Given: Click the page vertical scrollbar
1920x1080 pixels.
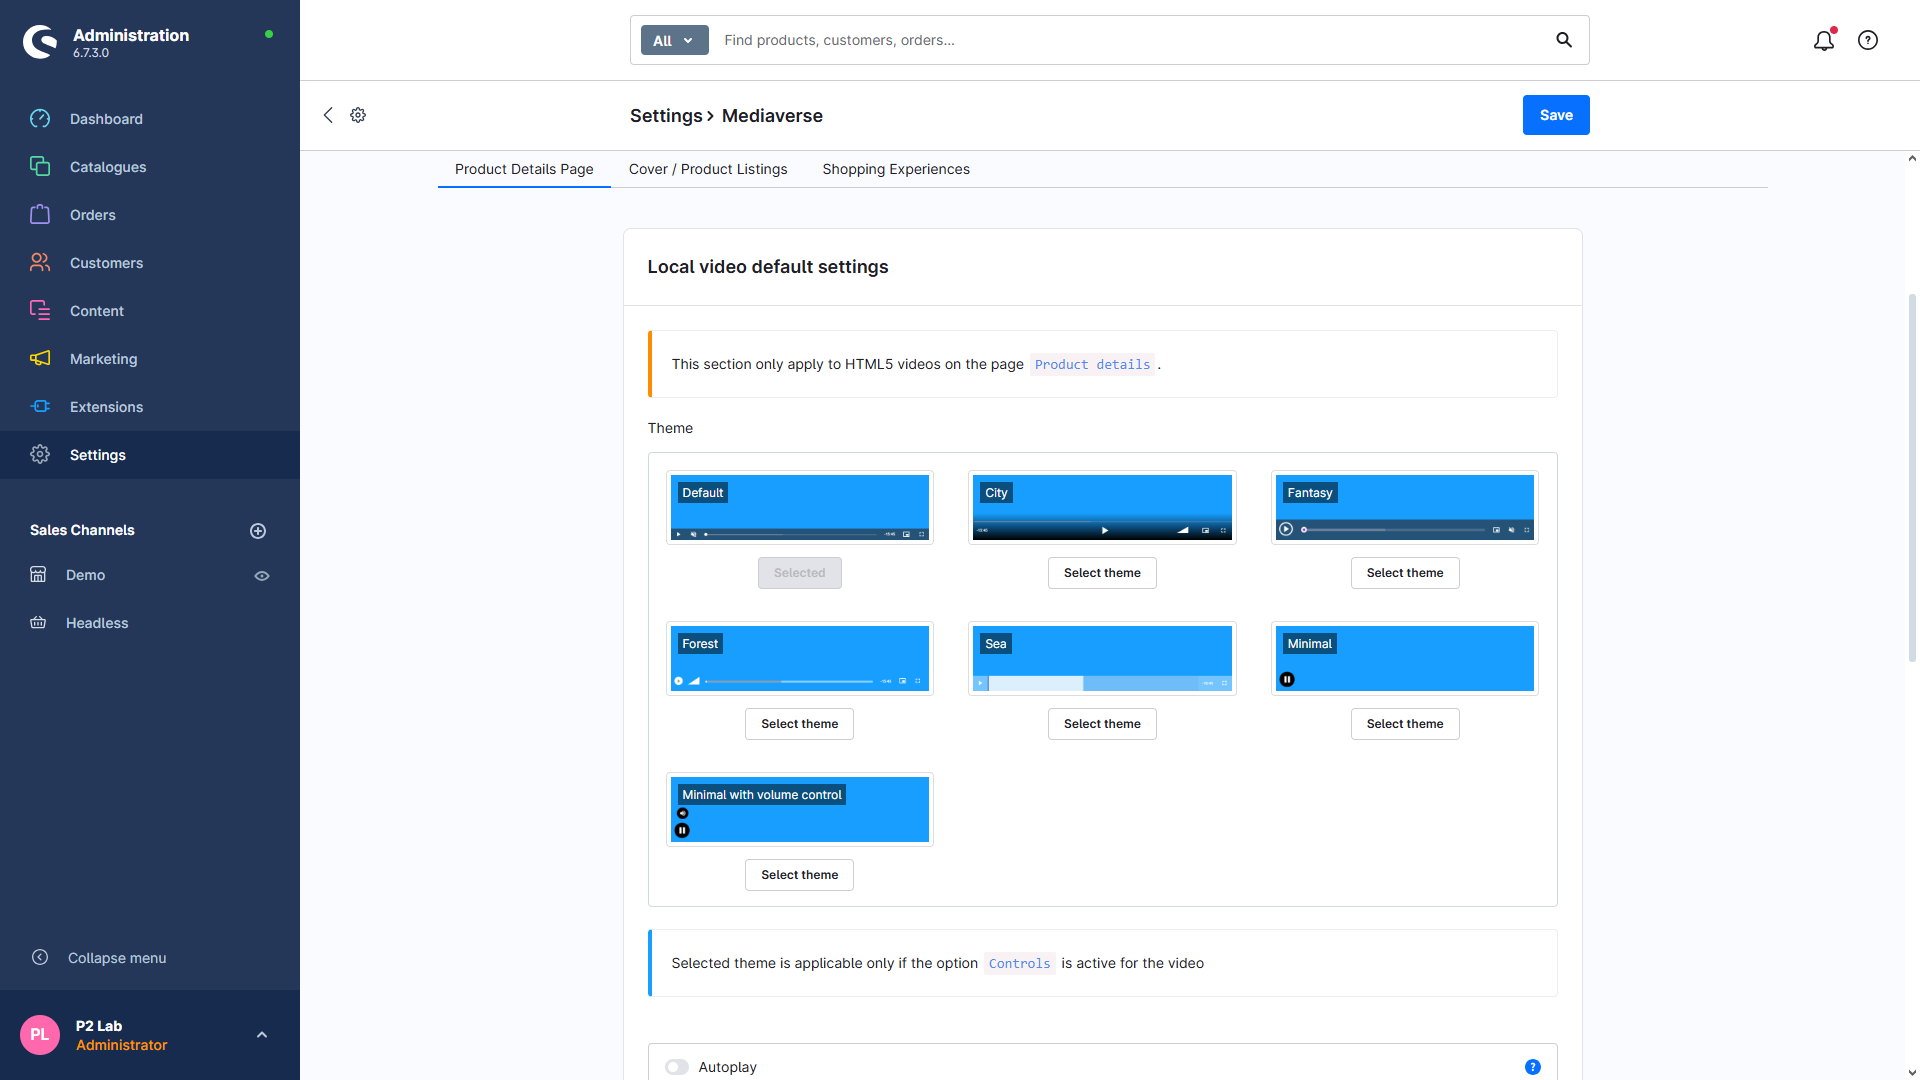Looking at the screenshot, I should (1912, 478).
